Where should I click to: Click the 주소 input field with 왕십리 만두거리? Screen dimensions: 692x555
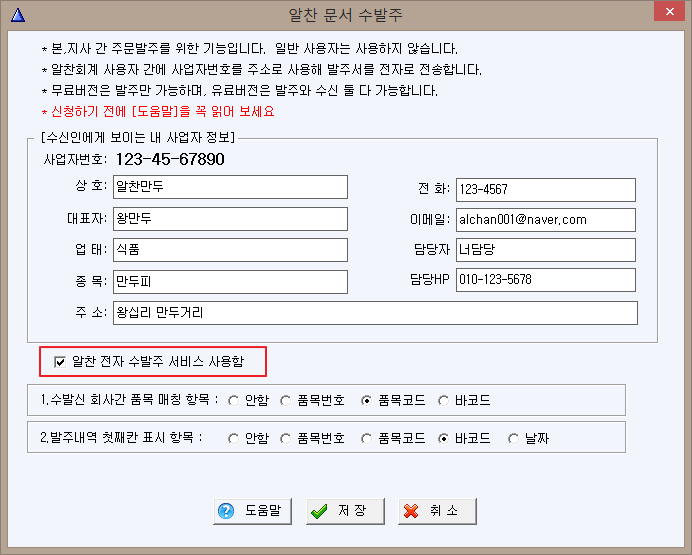tap(376, 313)
